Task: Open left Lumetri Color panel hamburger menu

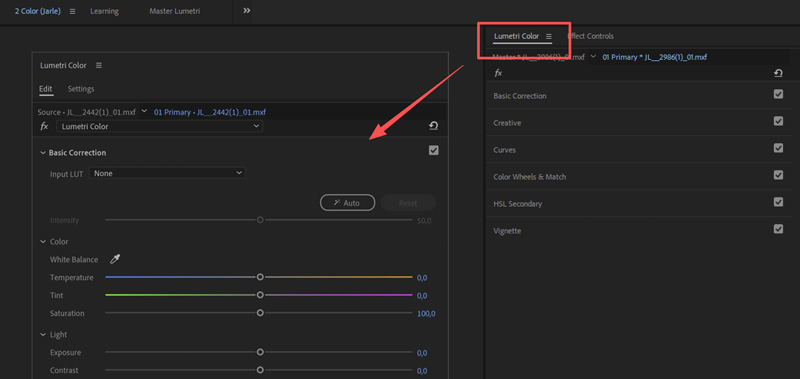Action: click(98, 65)
